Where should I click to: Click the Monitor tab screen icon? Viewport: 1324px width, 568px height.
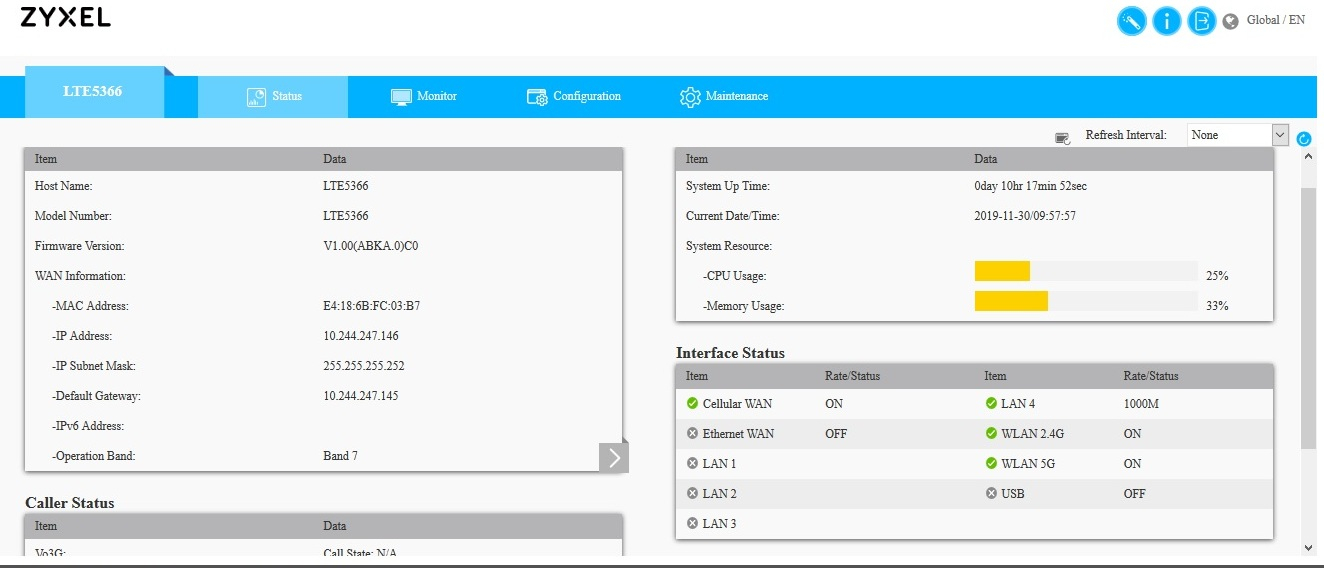pos(401,97)
